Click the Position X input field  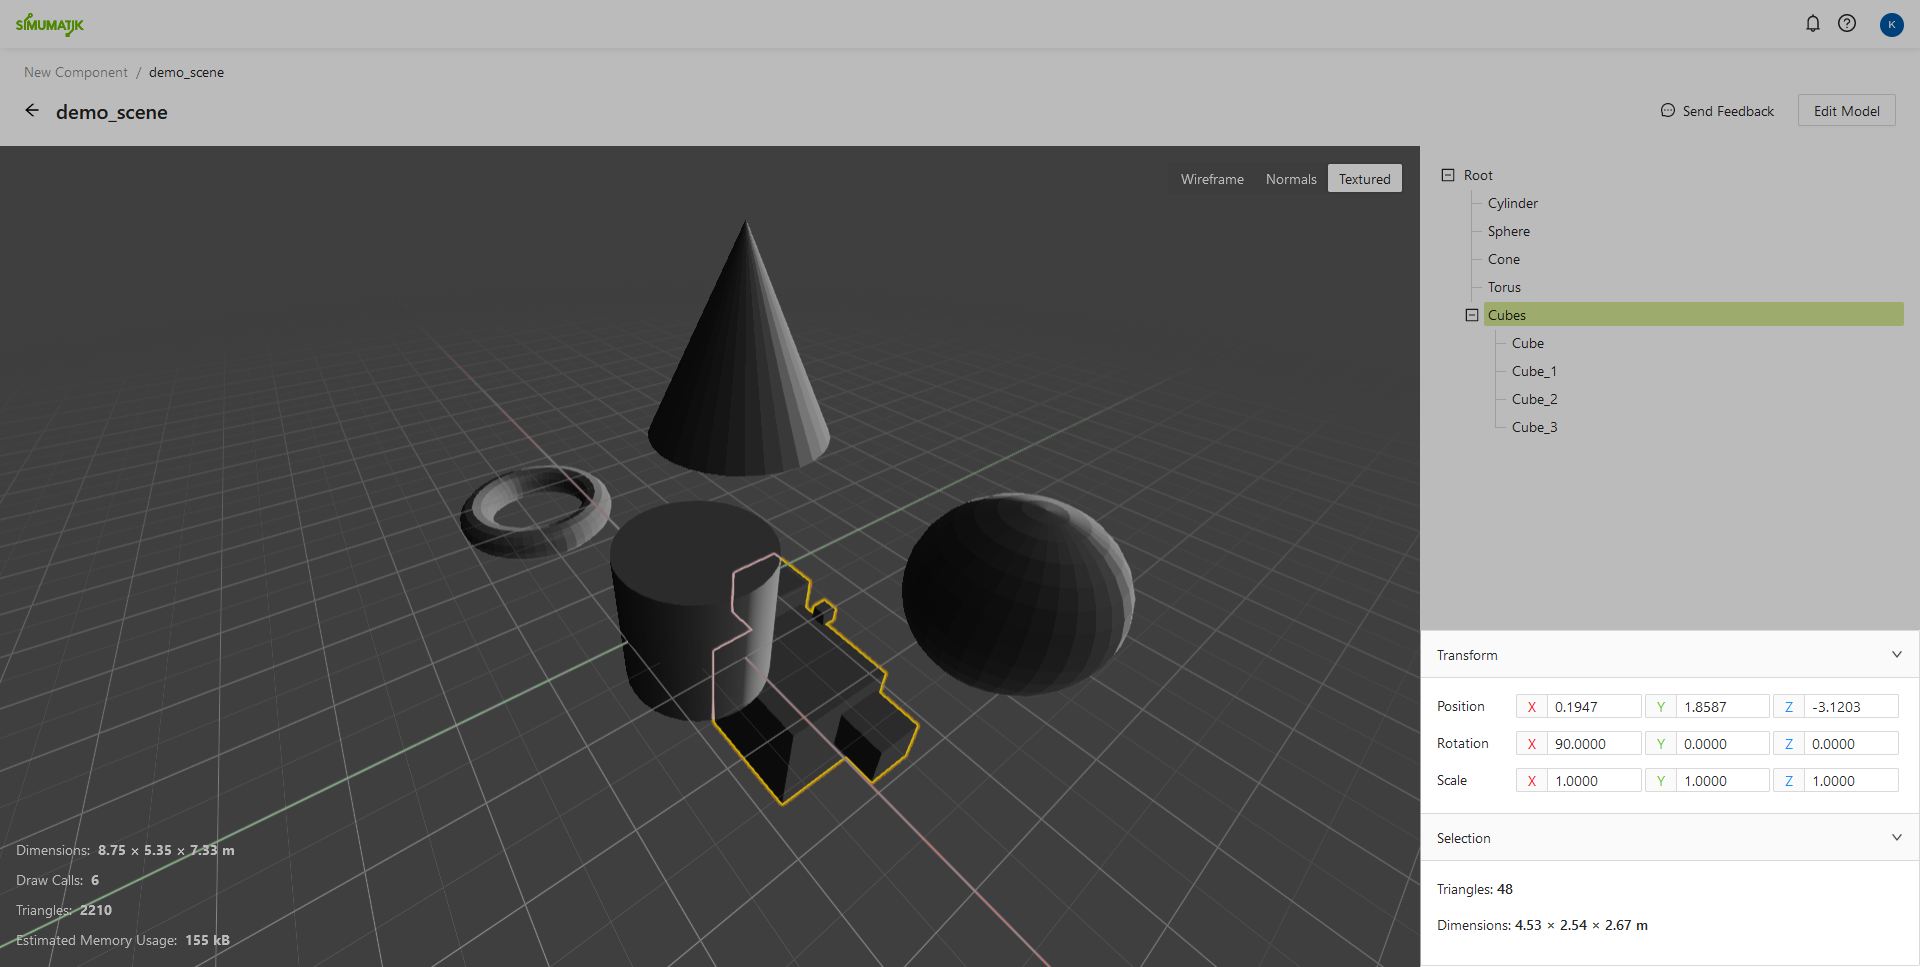[x=1593, y=707]
